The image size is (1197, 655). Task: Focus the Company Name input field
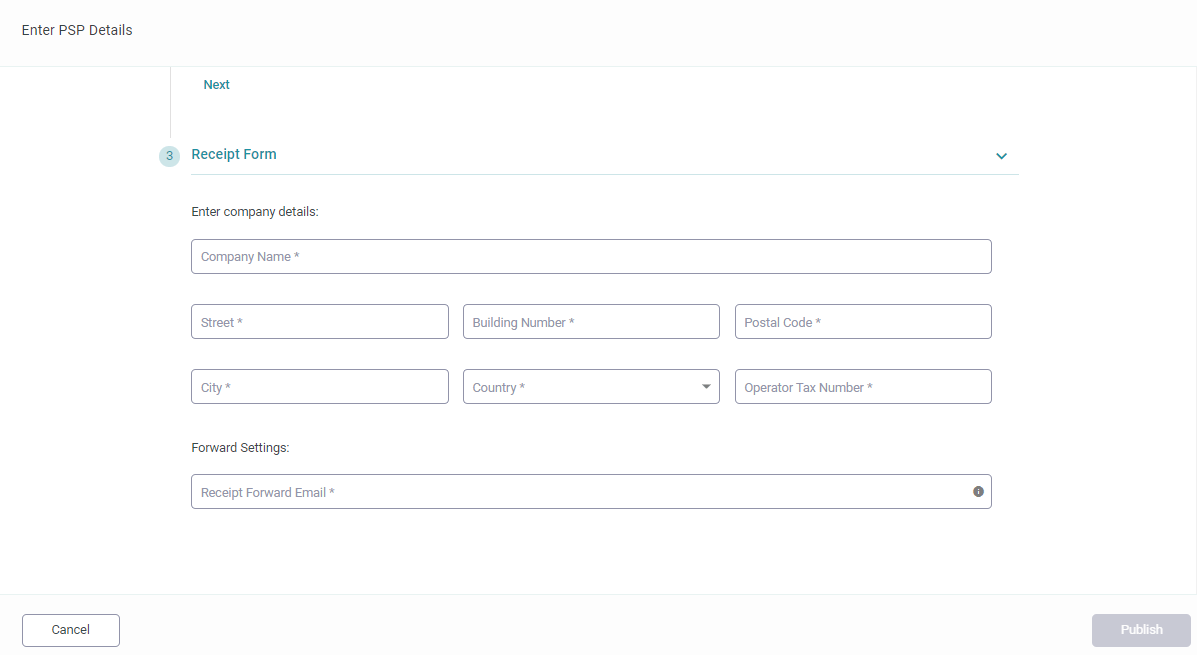coord(591,256)
